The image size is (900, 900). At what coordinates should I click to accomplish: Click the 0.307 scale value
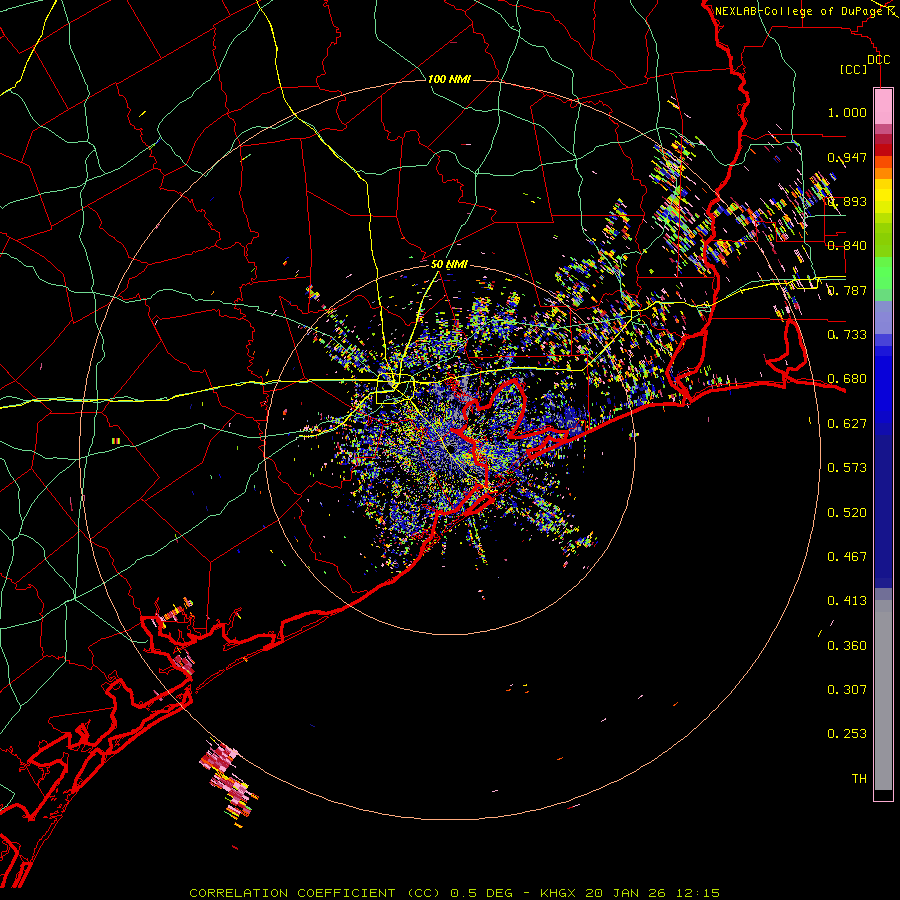(x=847, y=690)
